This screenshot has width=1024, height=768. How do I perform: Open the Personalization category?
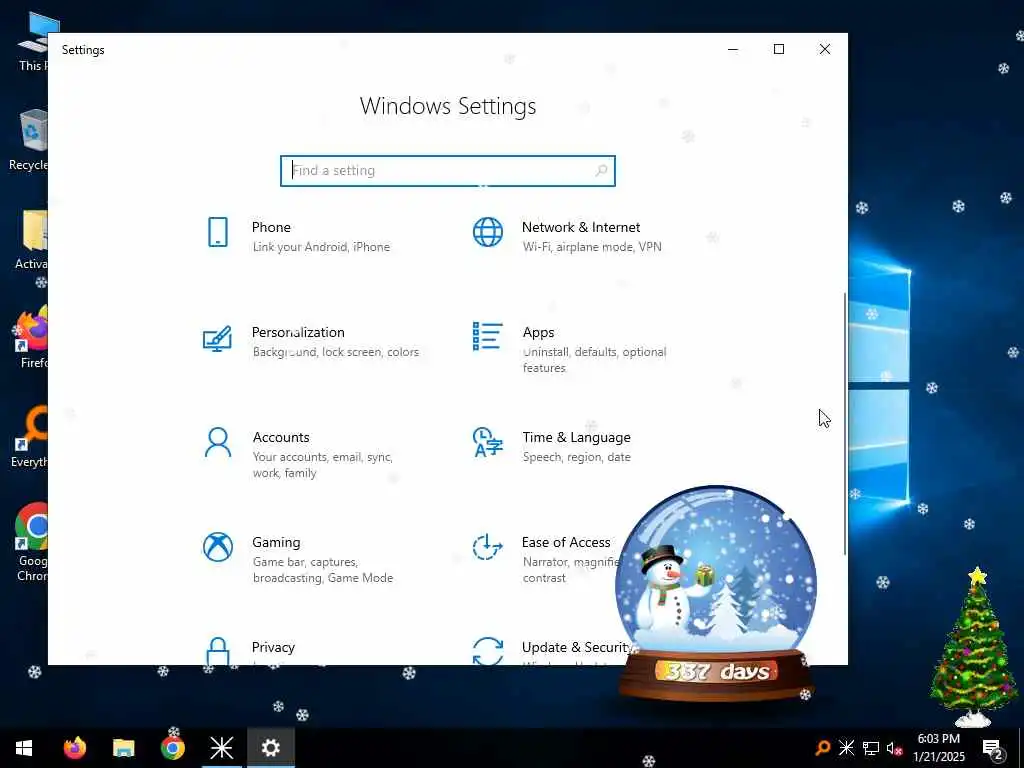point(311,342)
